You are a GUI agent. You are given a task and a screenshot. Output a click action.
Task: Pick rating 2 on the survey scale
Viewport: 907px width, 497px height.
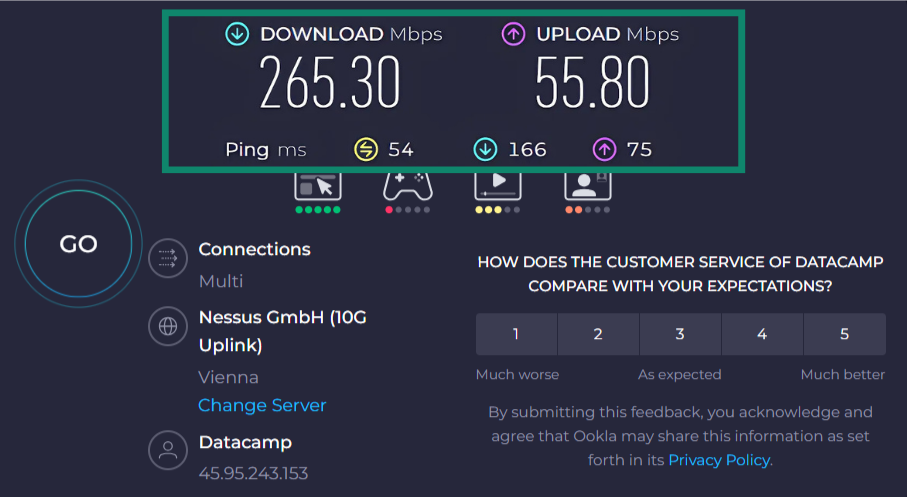coord(598,334)
